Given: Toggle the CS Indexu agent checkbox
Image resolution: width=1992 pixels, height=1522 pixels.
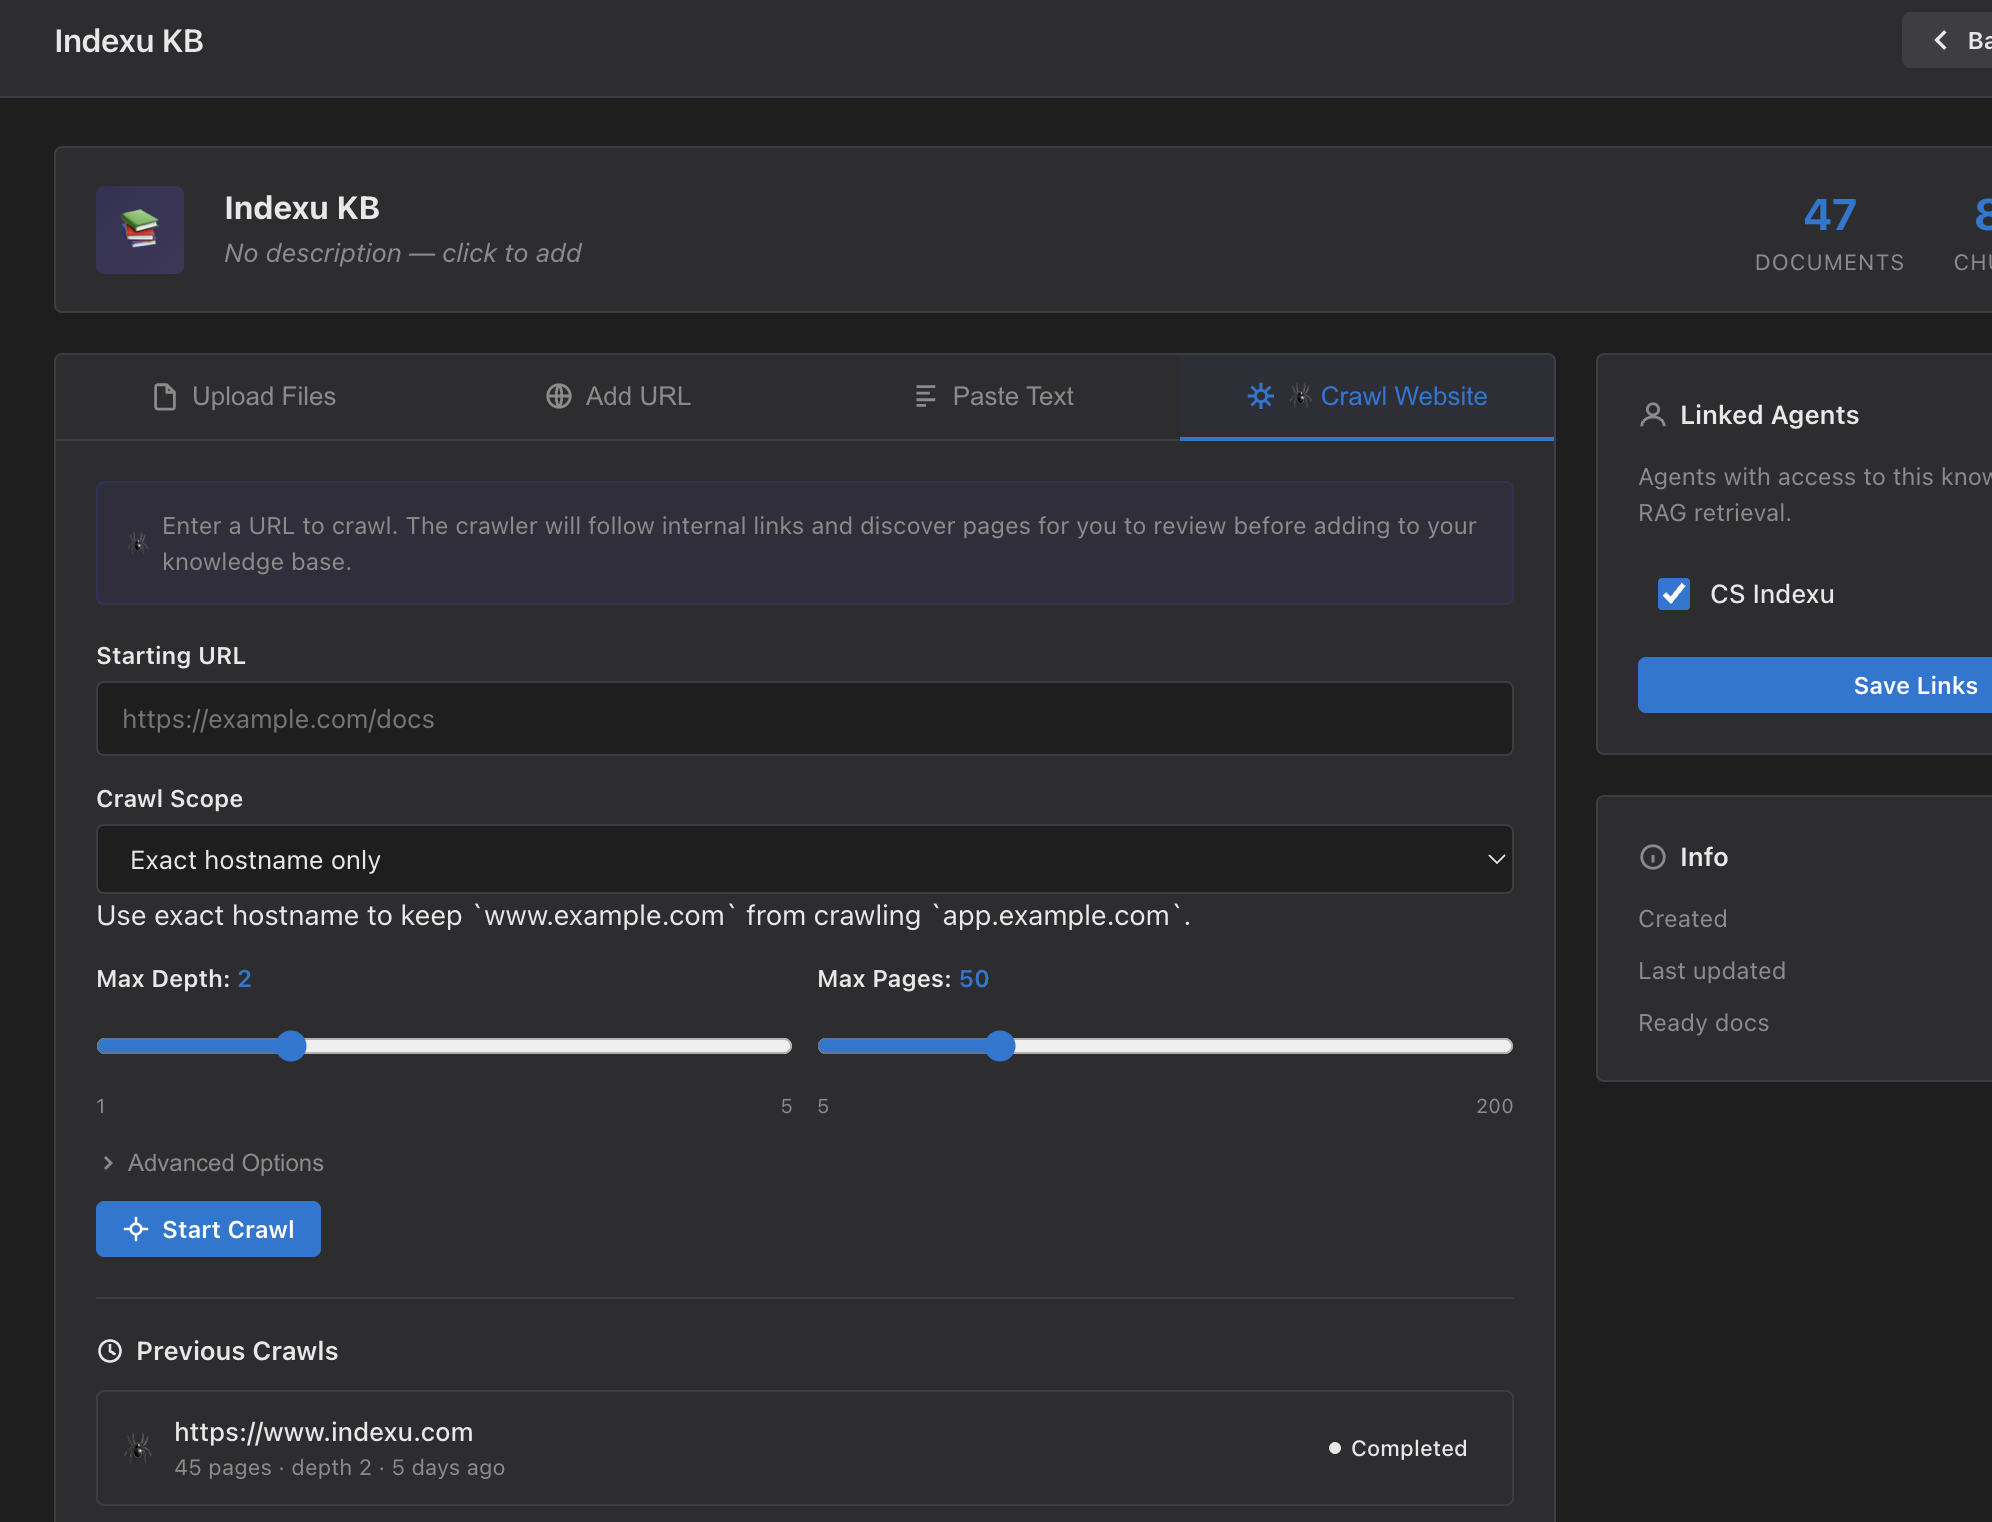Looking at the screenshot, I should (1674, 594).
